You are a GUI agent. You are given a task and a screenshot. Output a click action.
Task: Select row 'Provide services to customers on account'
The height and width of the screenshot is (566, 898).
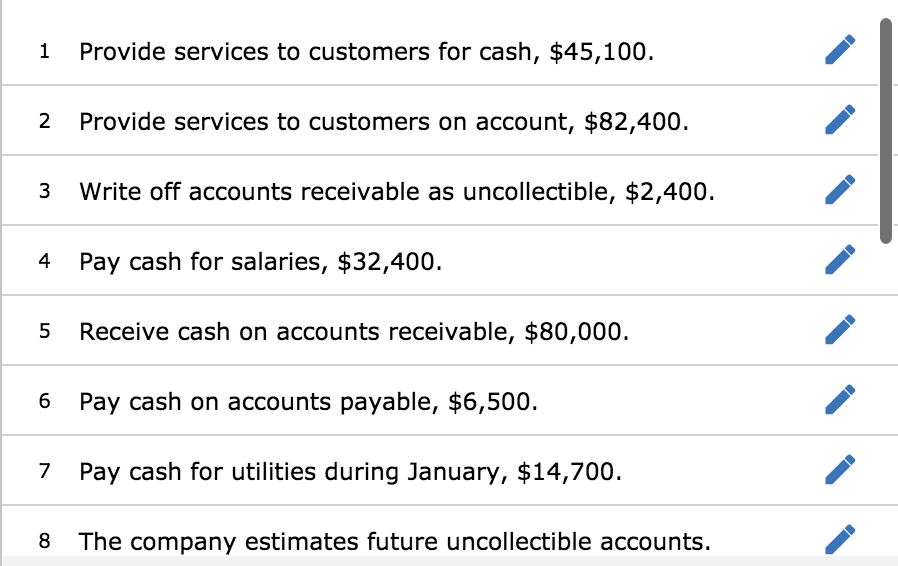pyautogui.click(x=440, y=120)
